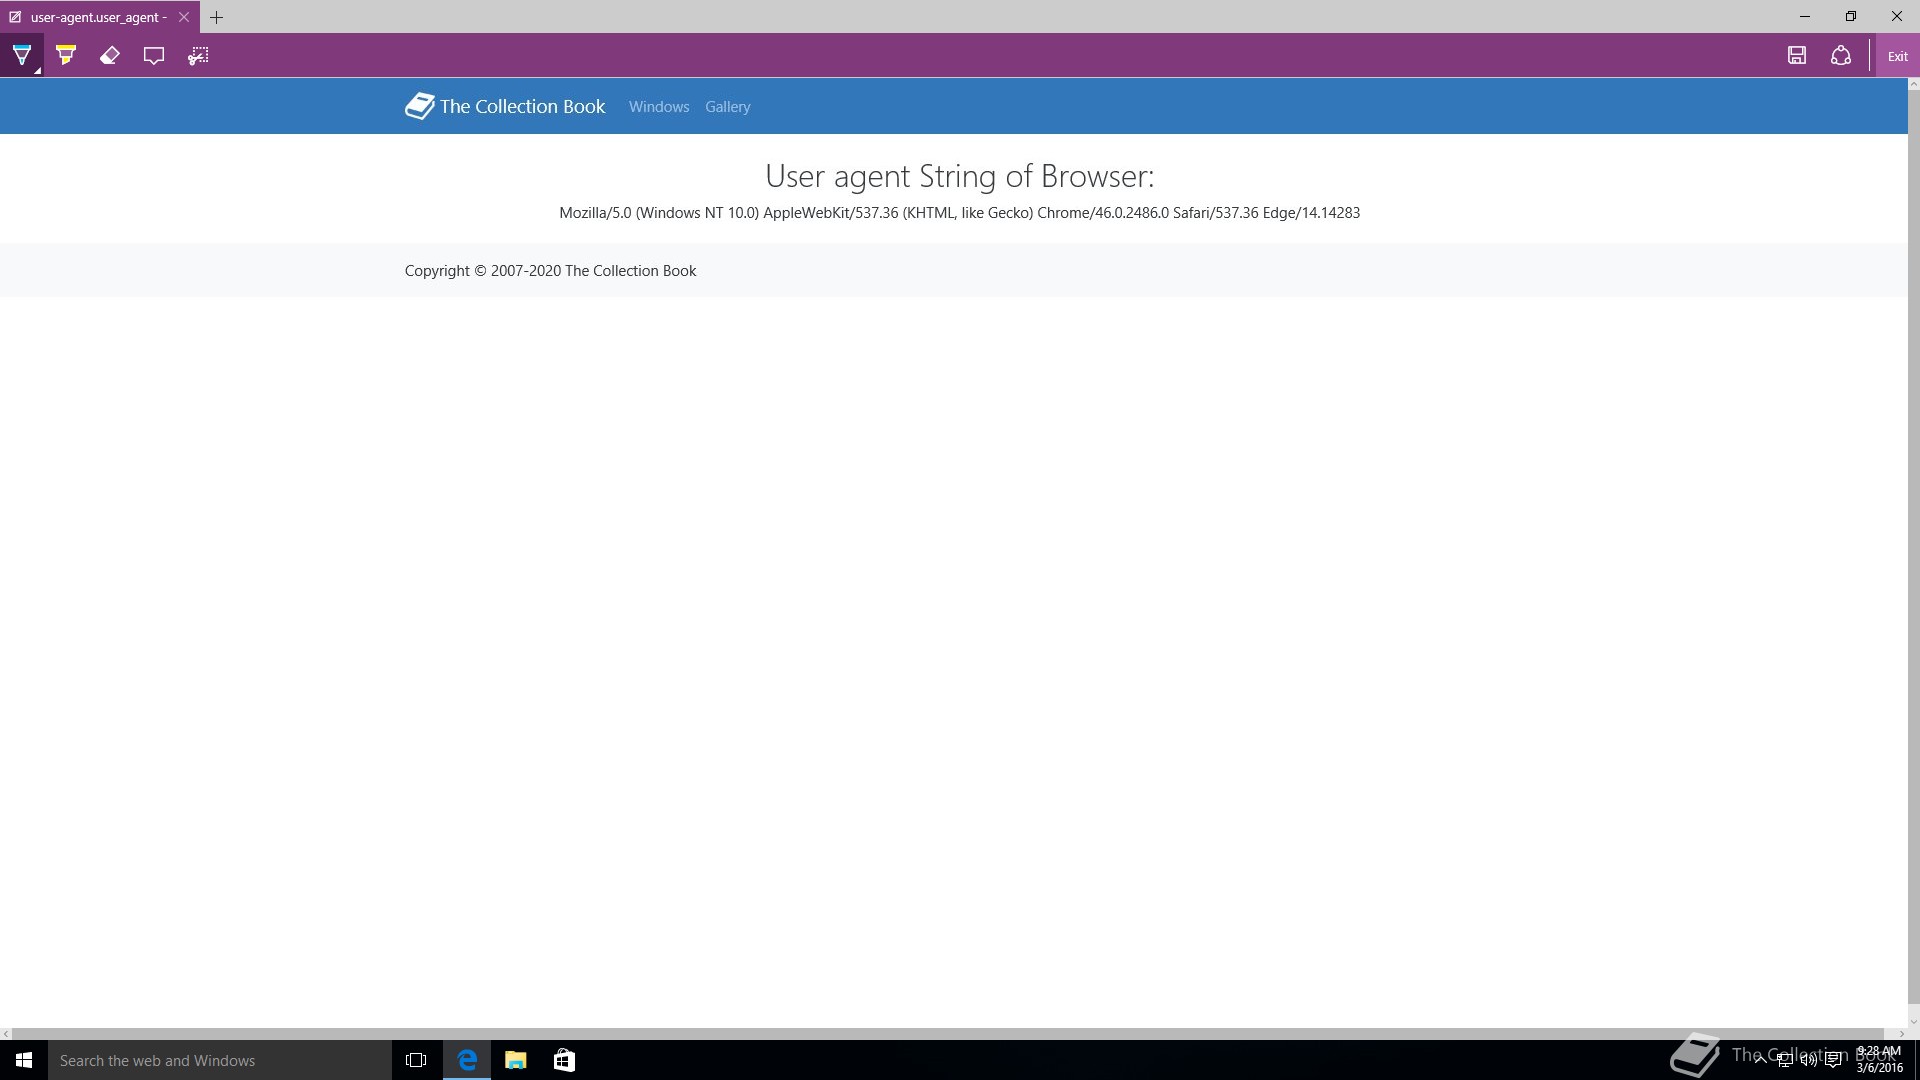Open The Collection Book home link
Viewport: 1920px width, 1080px height.
[505, 106]
